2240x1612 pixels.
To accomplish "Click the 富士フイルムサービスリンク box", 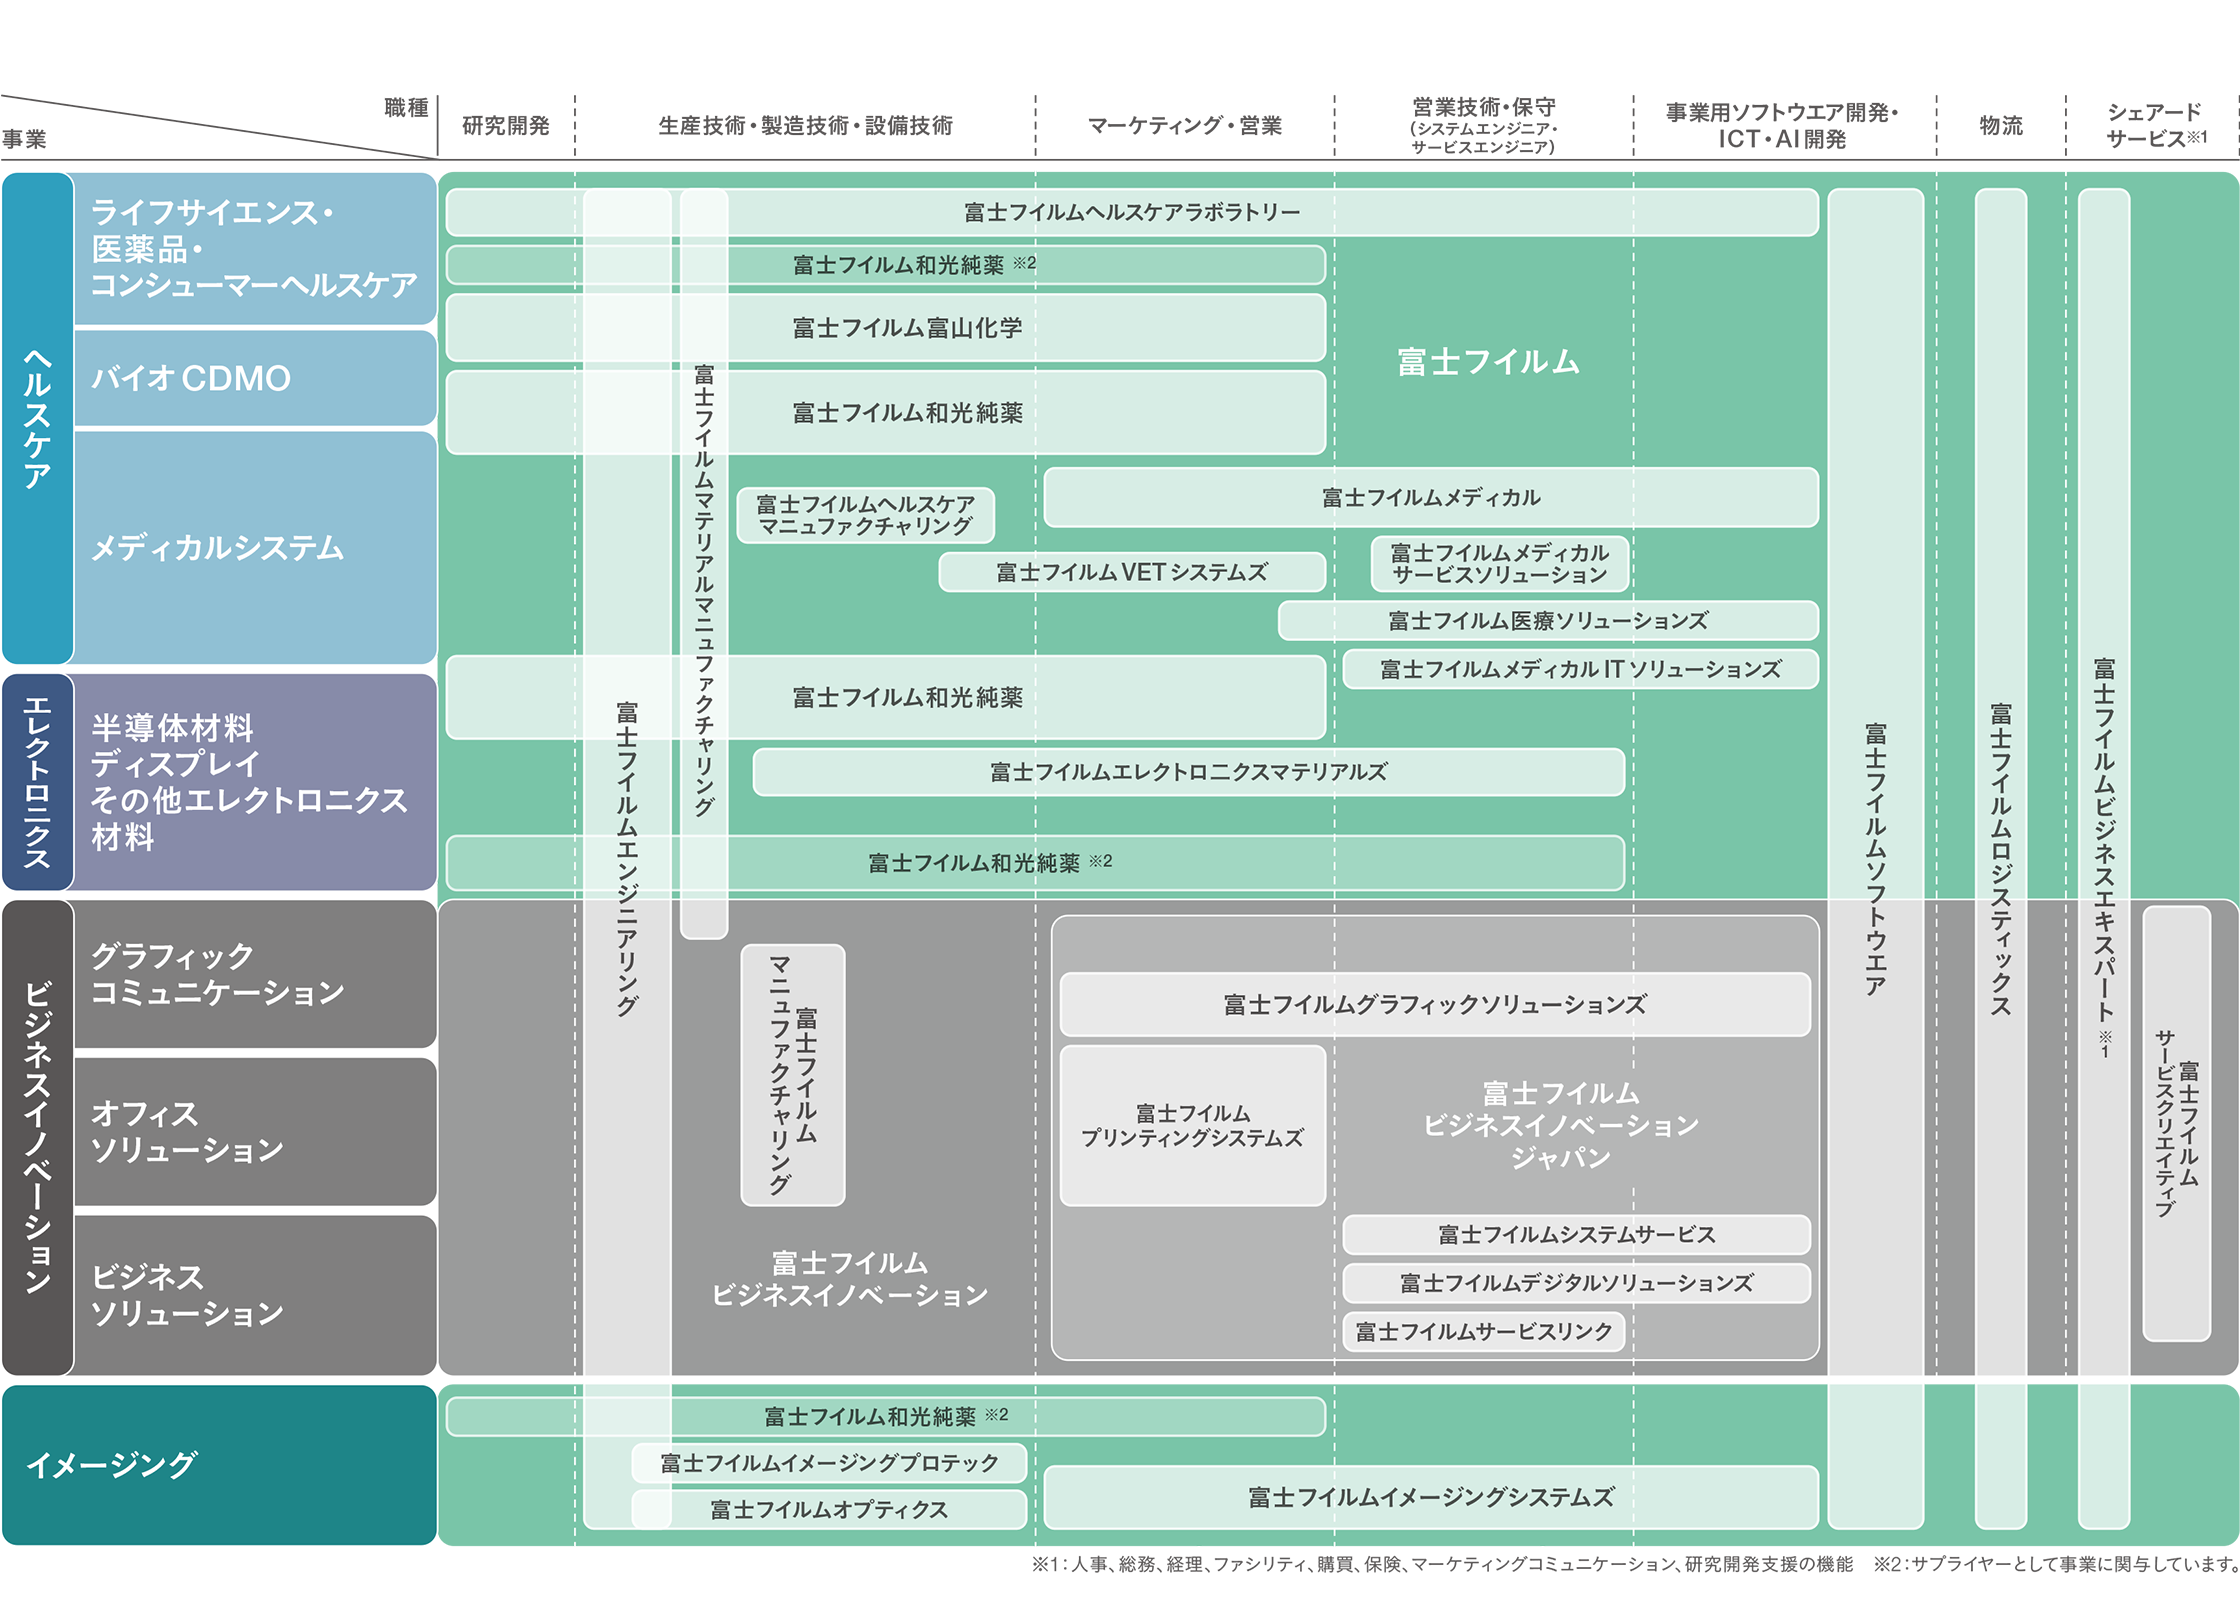I will [x=1484, y=1332].
